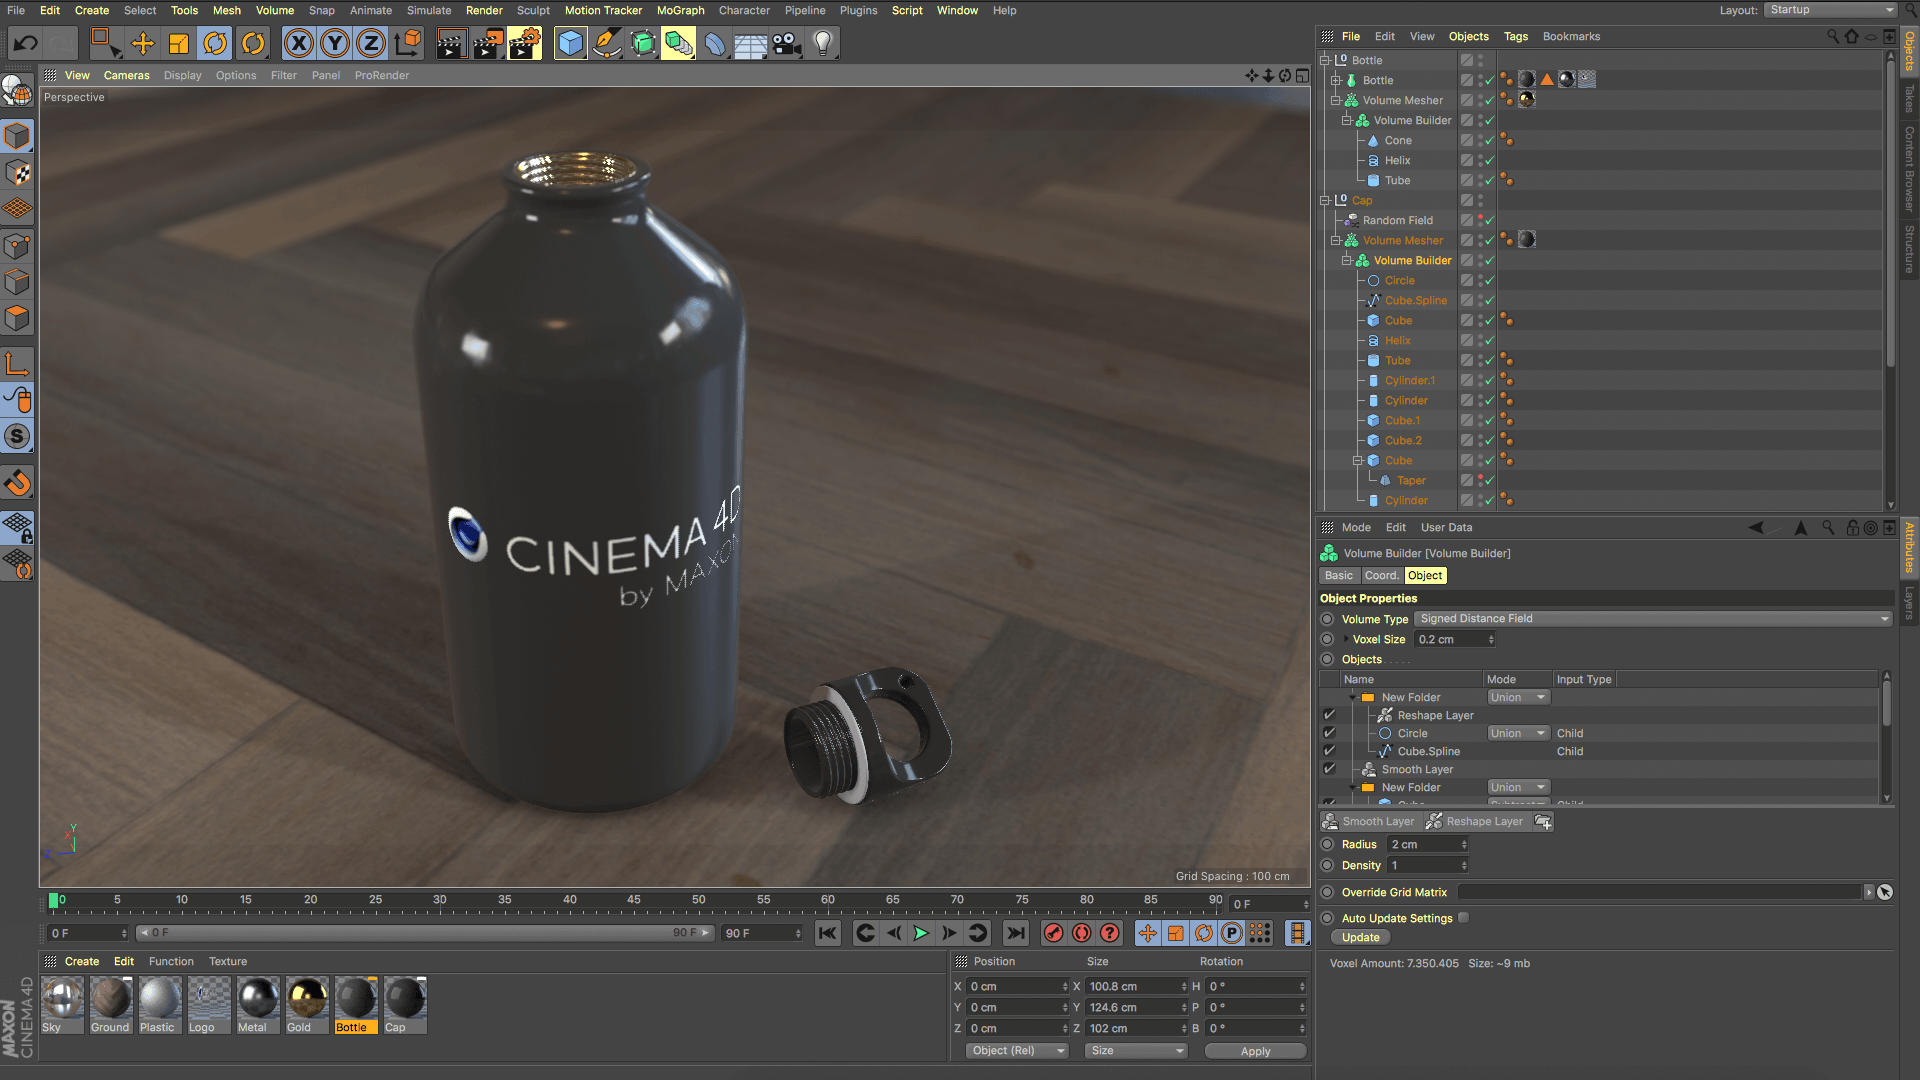The width and height of the screenshot is (1920, 1080).
Task: Click the Render Settings clapperboard icon
Action: [524, 43]
